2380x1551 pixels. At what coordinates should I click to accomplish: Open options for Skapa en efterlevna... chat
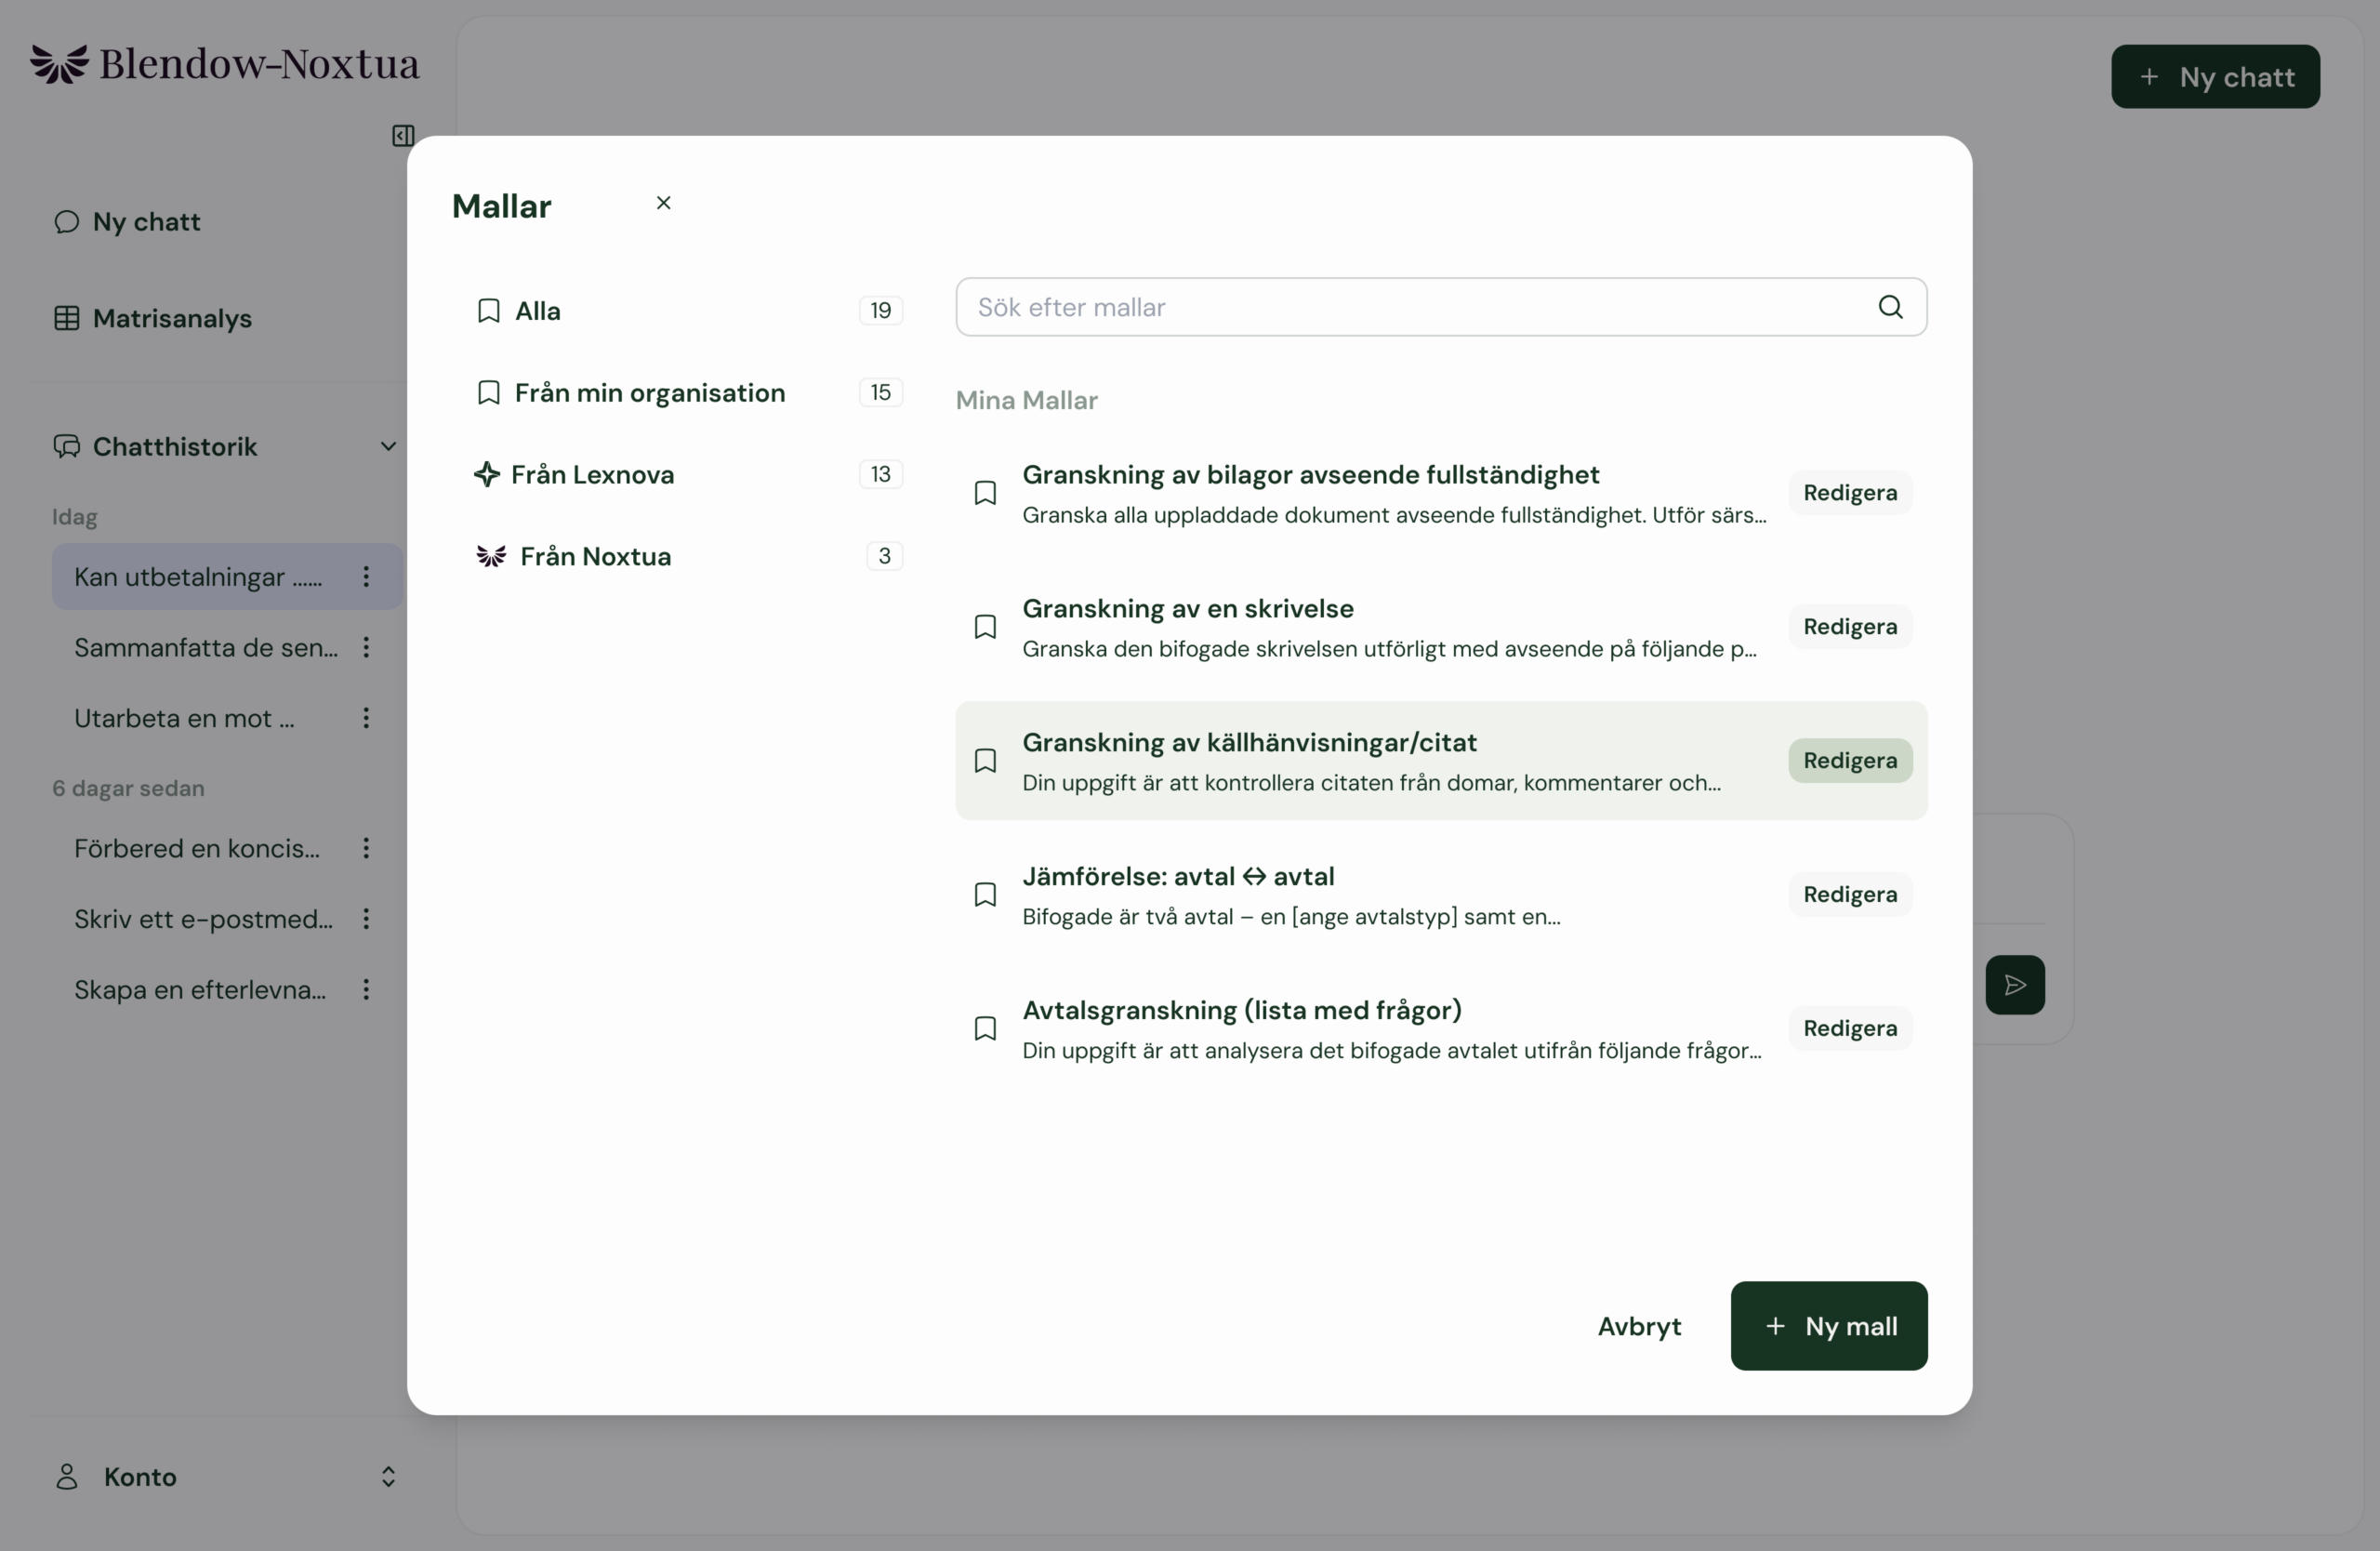pos(366,990)
